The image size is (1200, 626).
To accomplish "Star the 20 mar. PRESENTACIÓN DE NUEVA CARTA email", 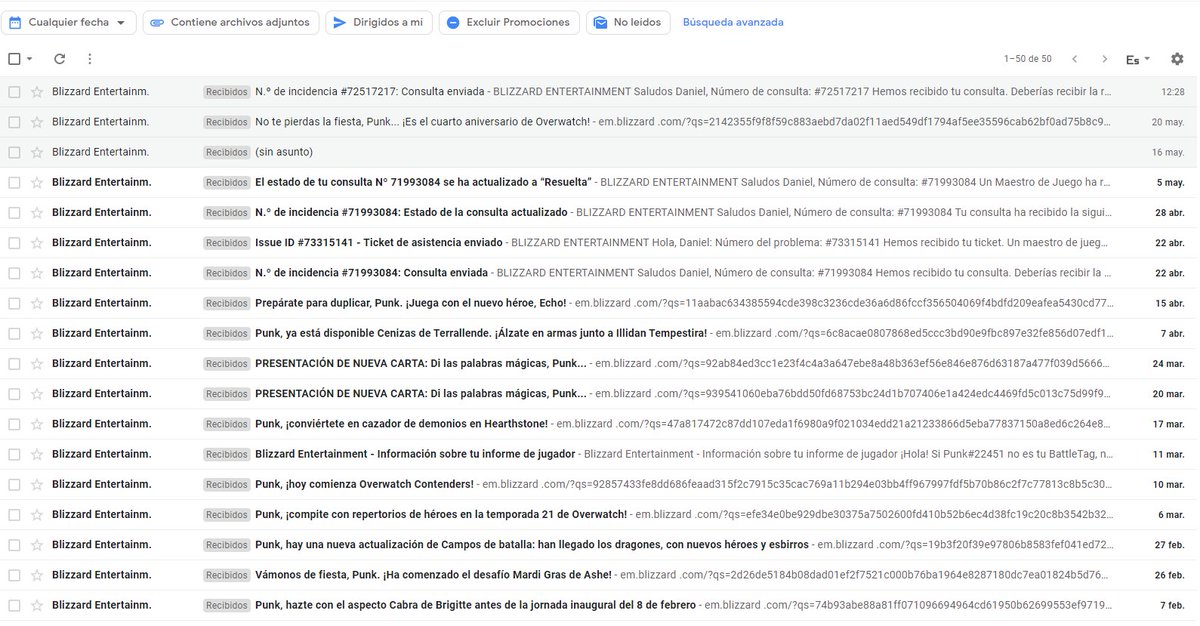I will click(x=37, y=393).
